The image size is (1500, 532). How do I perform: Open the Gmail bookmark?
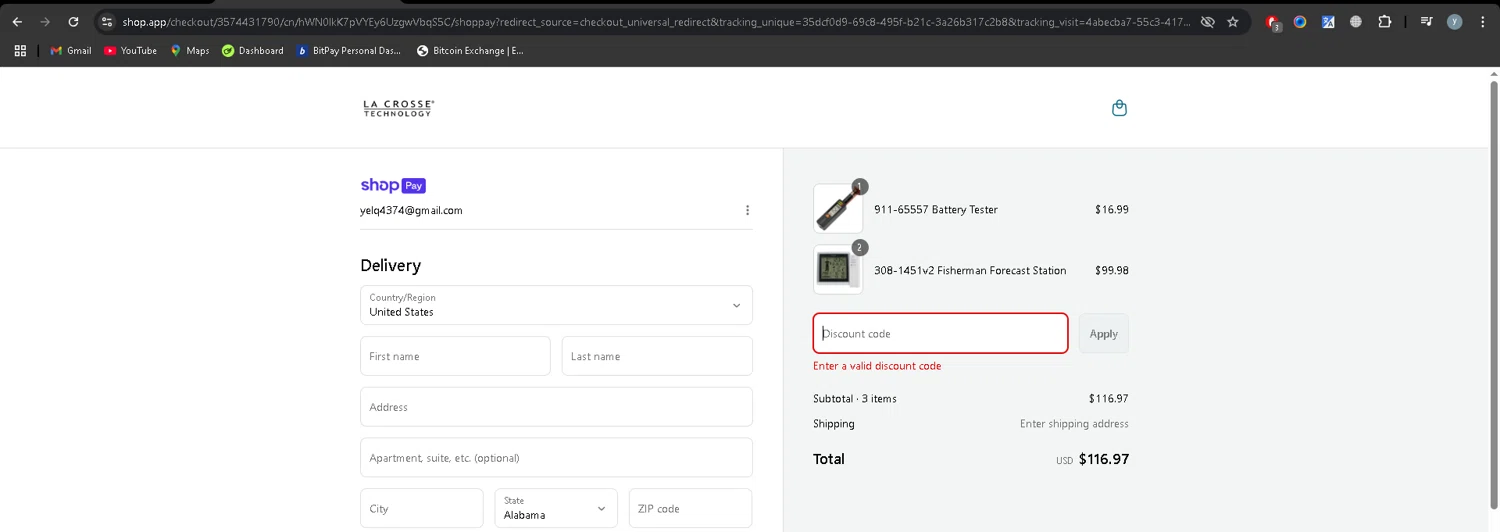click(x=71, y=50)
